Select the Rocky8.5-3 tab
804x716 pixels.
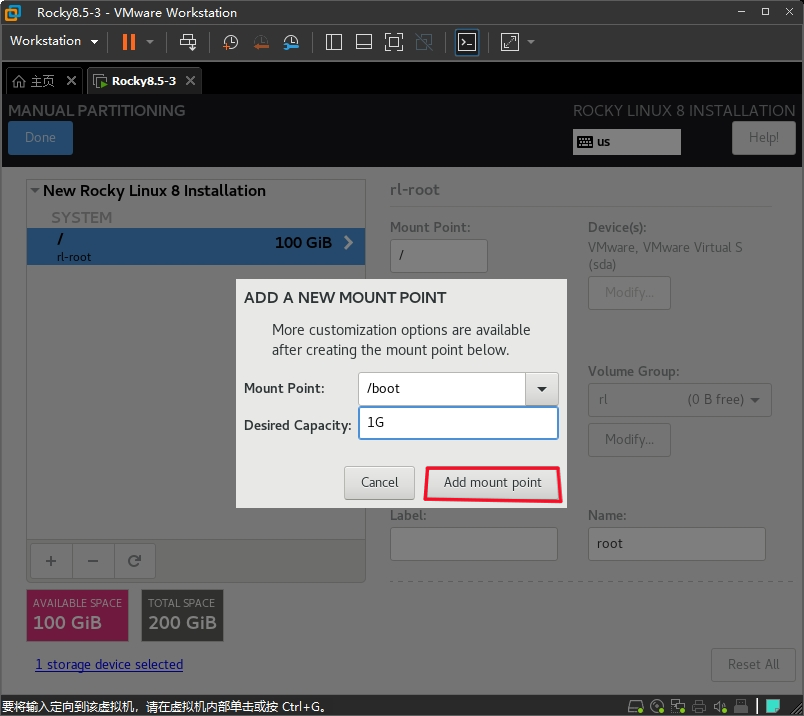144,81
